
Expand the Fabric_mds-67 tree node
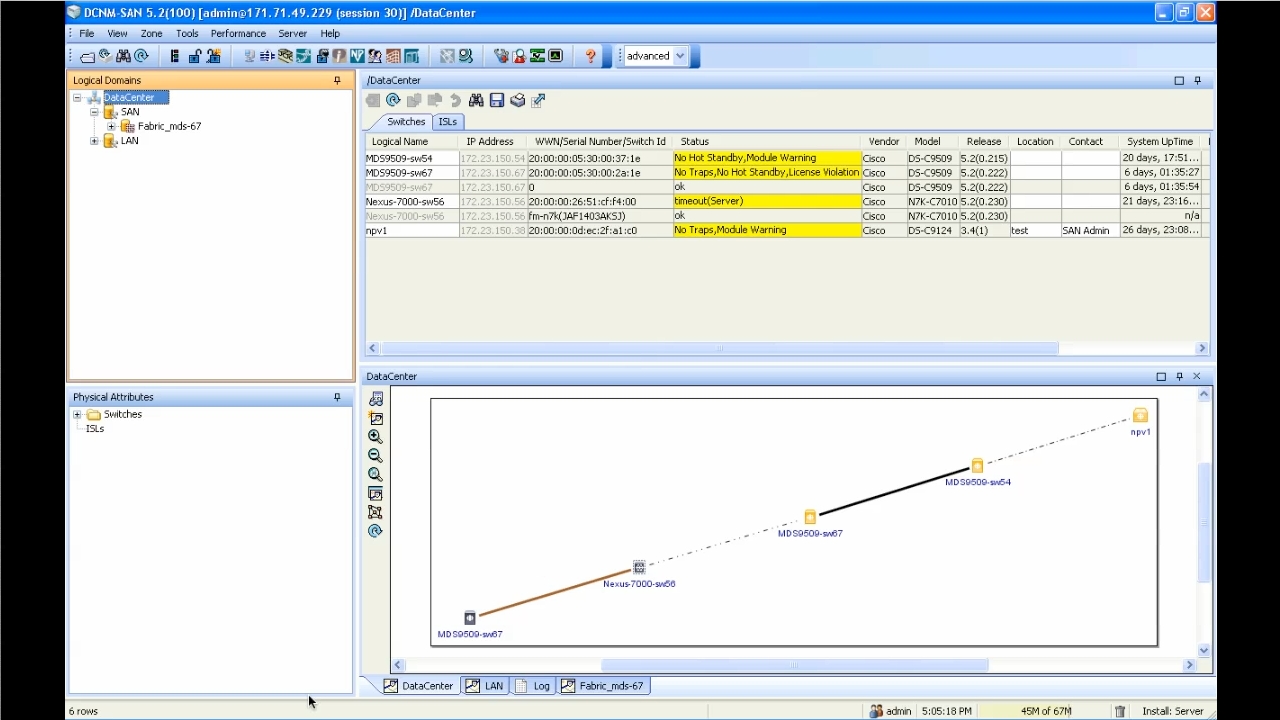(111, 127)
